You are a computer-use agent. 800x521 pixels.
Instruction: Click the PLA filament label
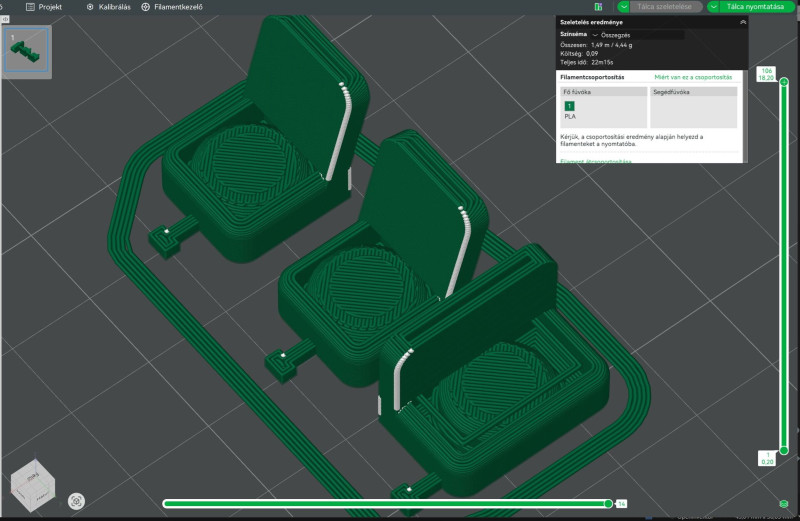click(x=570, y=116)
